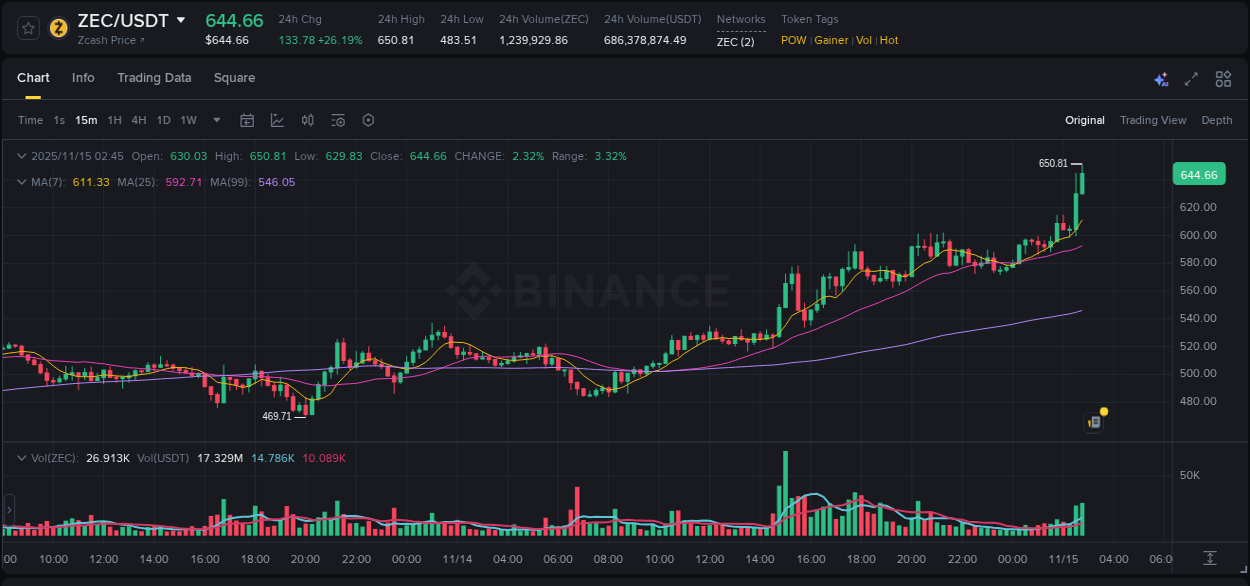Click the chart snapshot icon near yellow dot
1250x586 pixels.
point(1093,421)
